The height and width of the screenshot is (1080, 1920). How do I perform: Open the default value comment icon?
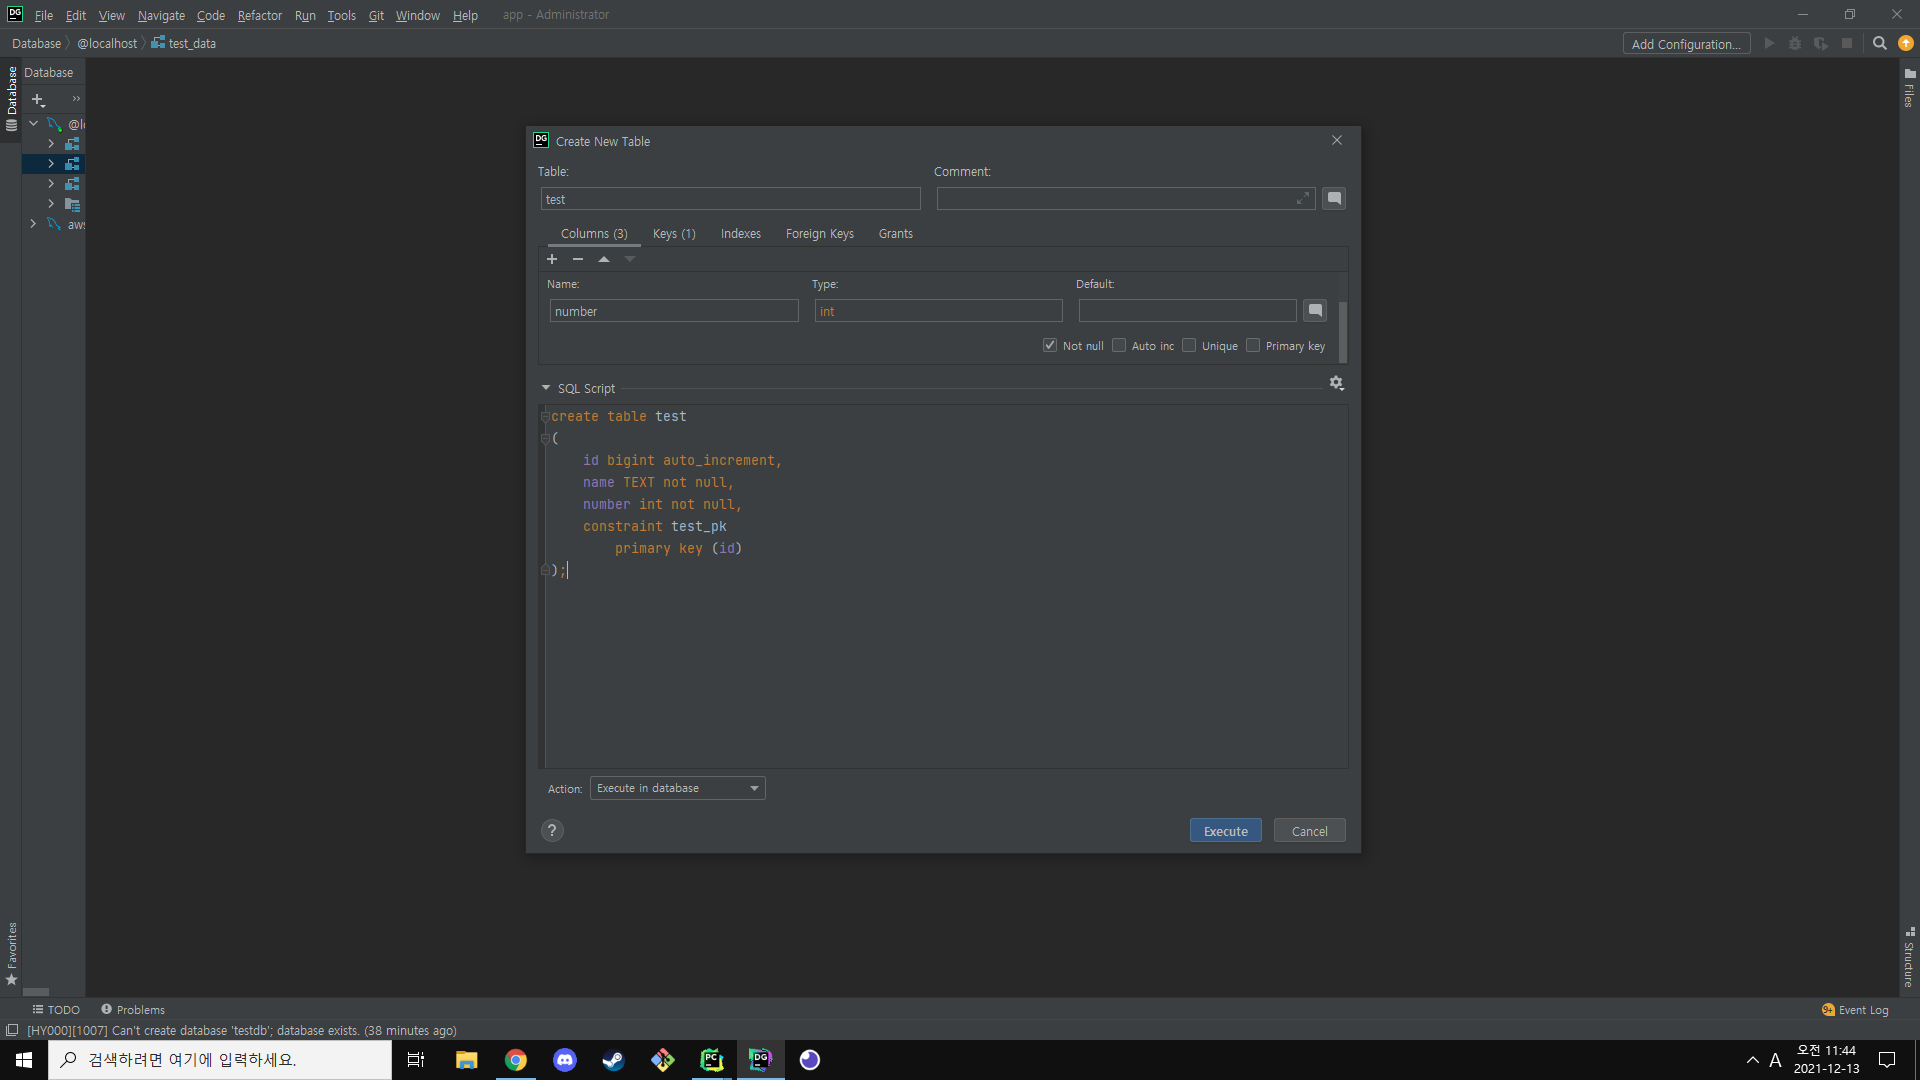pos(1315,311)
